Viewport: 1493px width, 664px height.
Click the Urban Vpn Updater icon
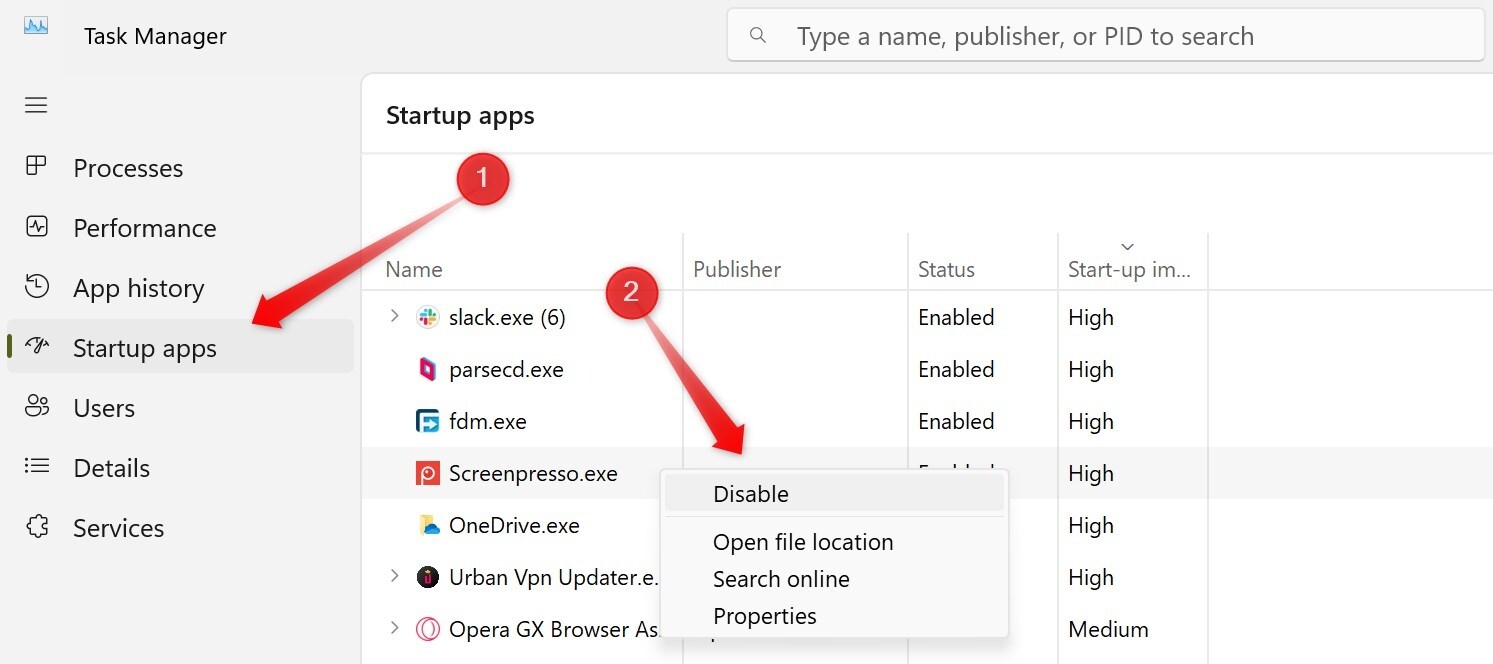pos(428,578)
